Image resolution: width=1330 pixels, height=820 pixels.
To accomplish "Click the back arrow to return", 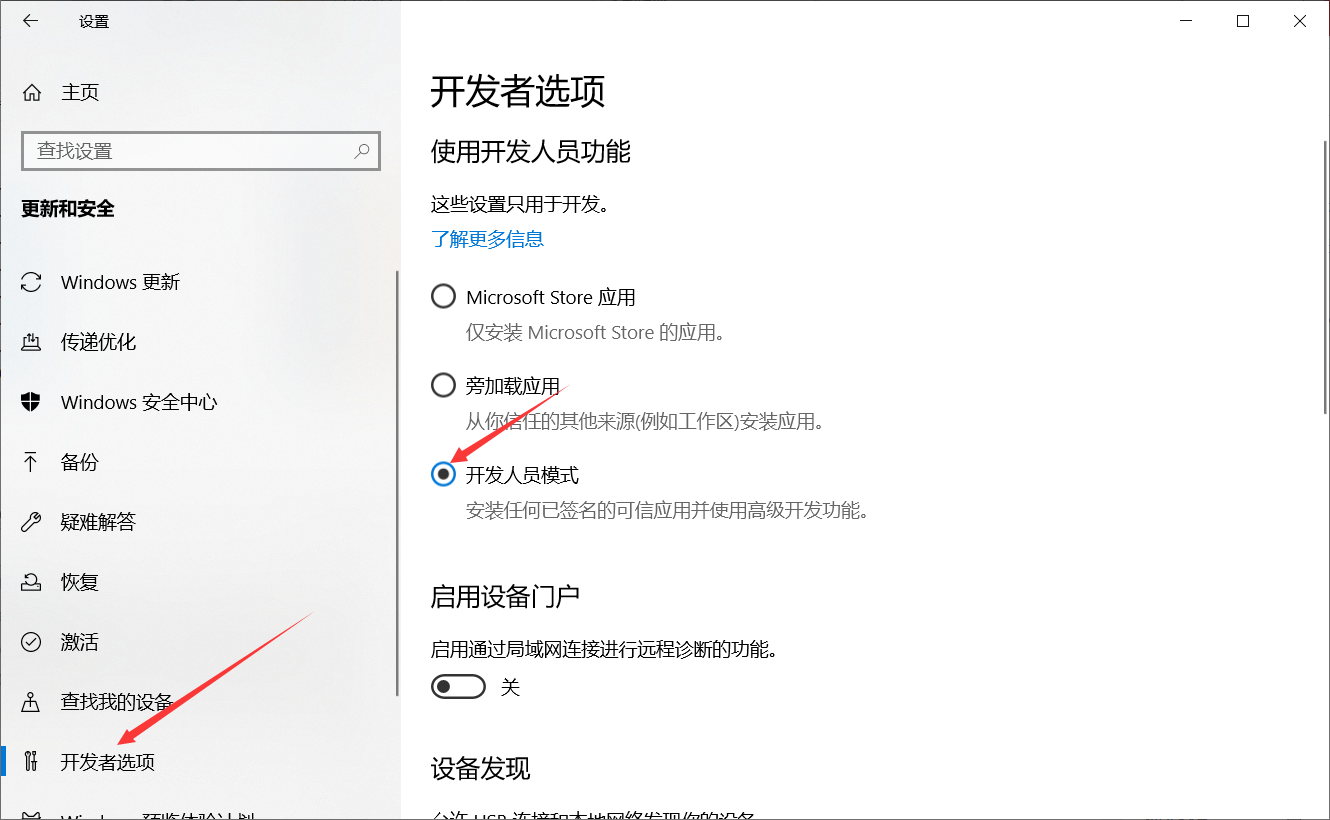I will click(30, 20).
